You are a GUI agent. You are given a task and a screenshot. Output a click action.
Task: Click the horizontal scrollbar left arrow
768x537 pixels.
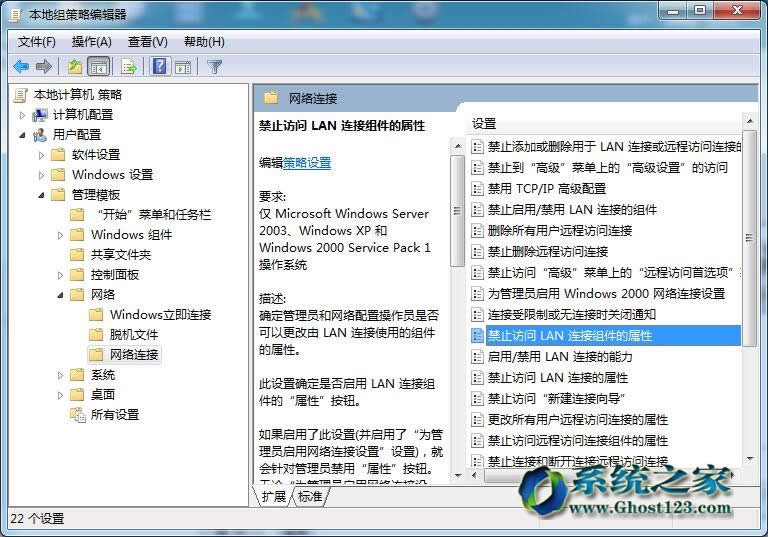(474, 475)
